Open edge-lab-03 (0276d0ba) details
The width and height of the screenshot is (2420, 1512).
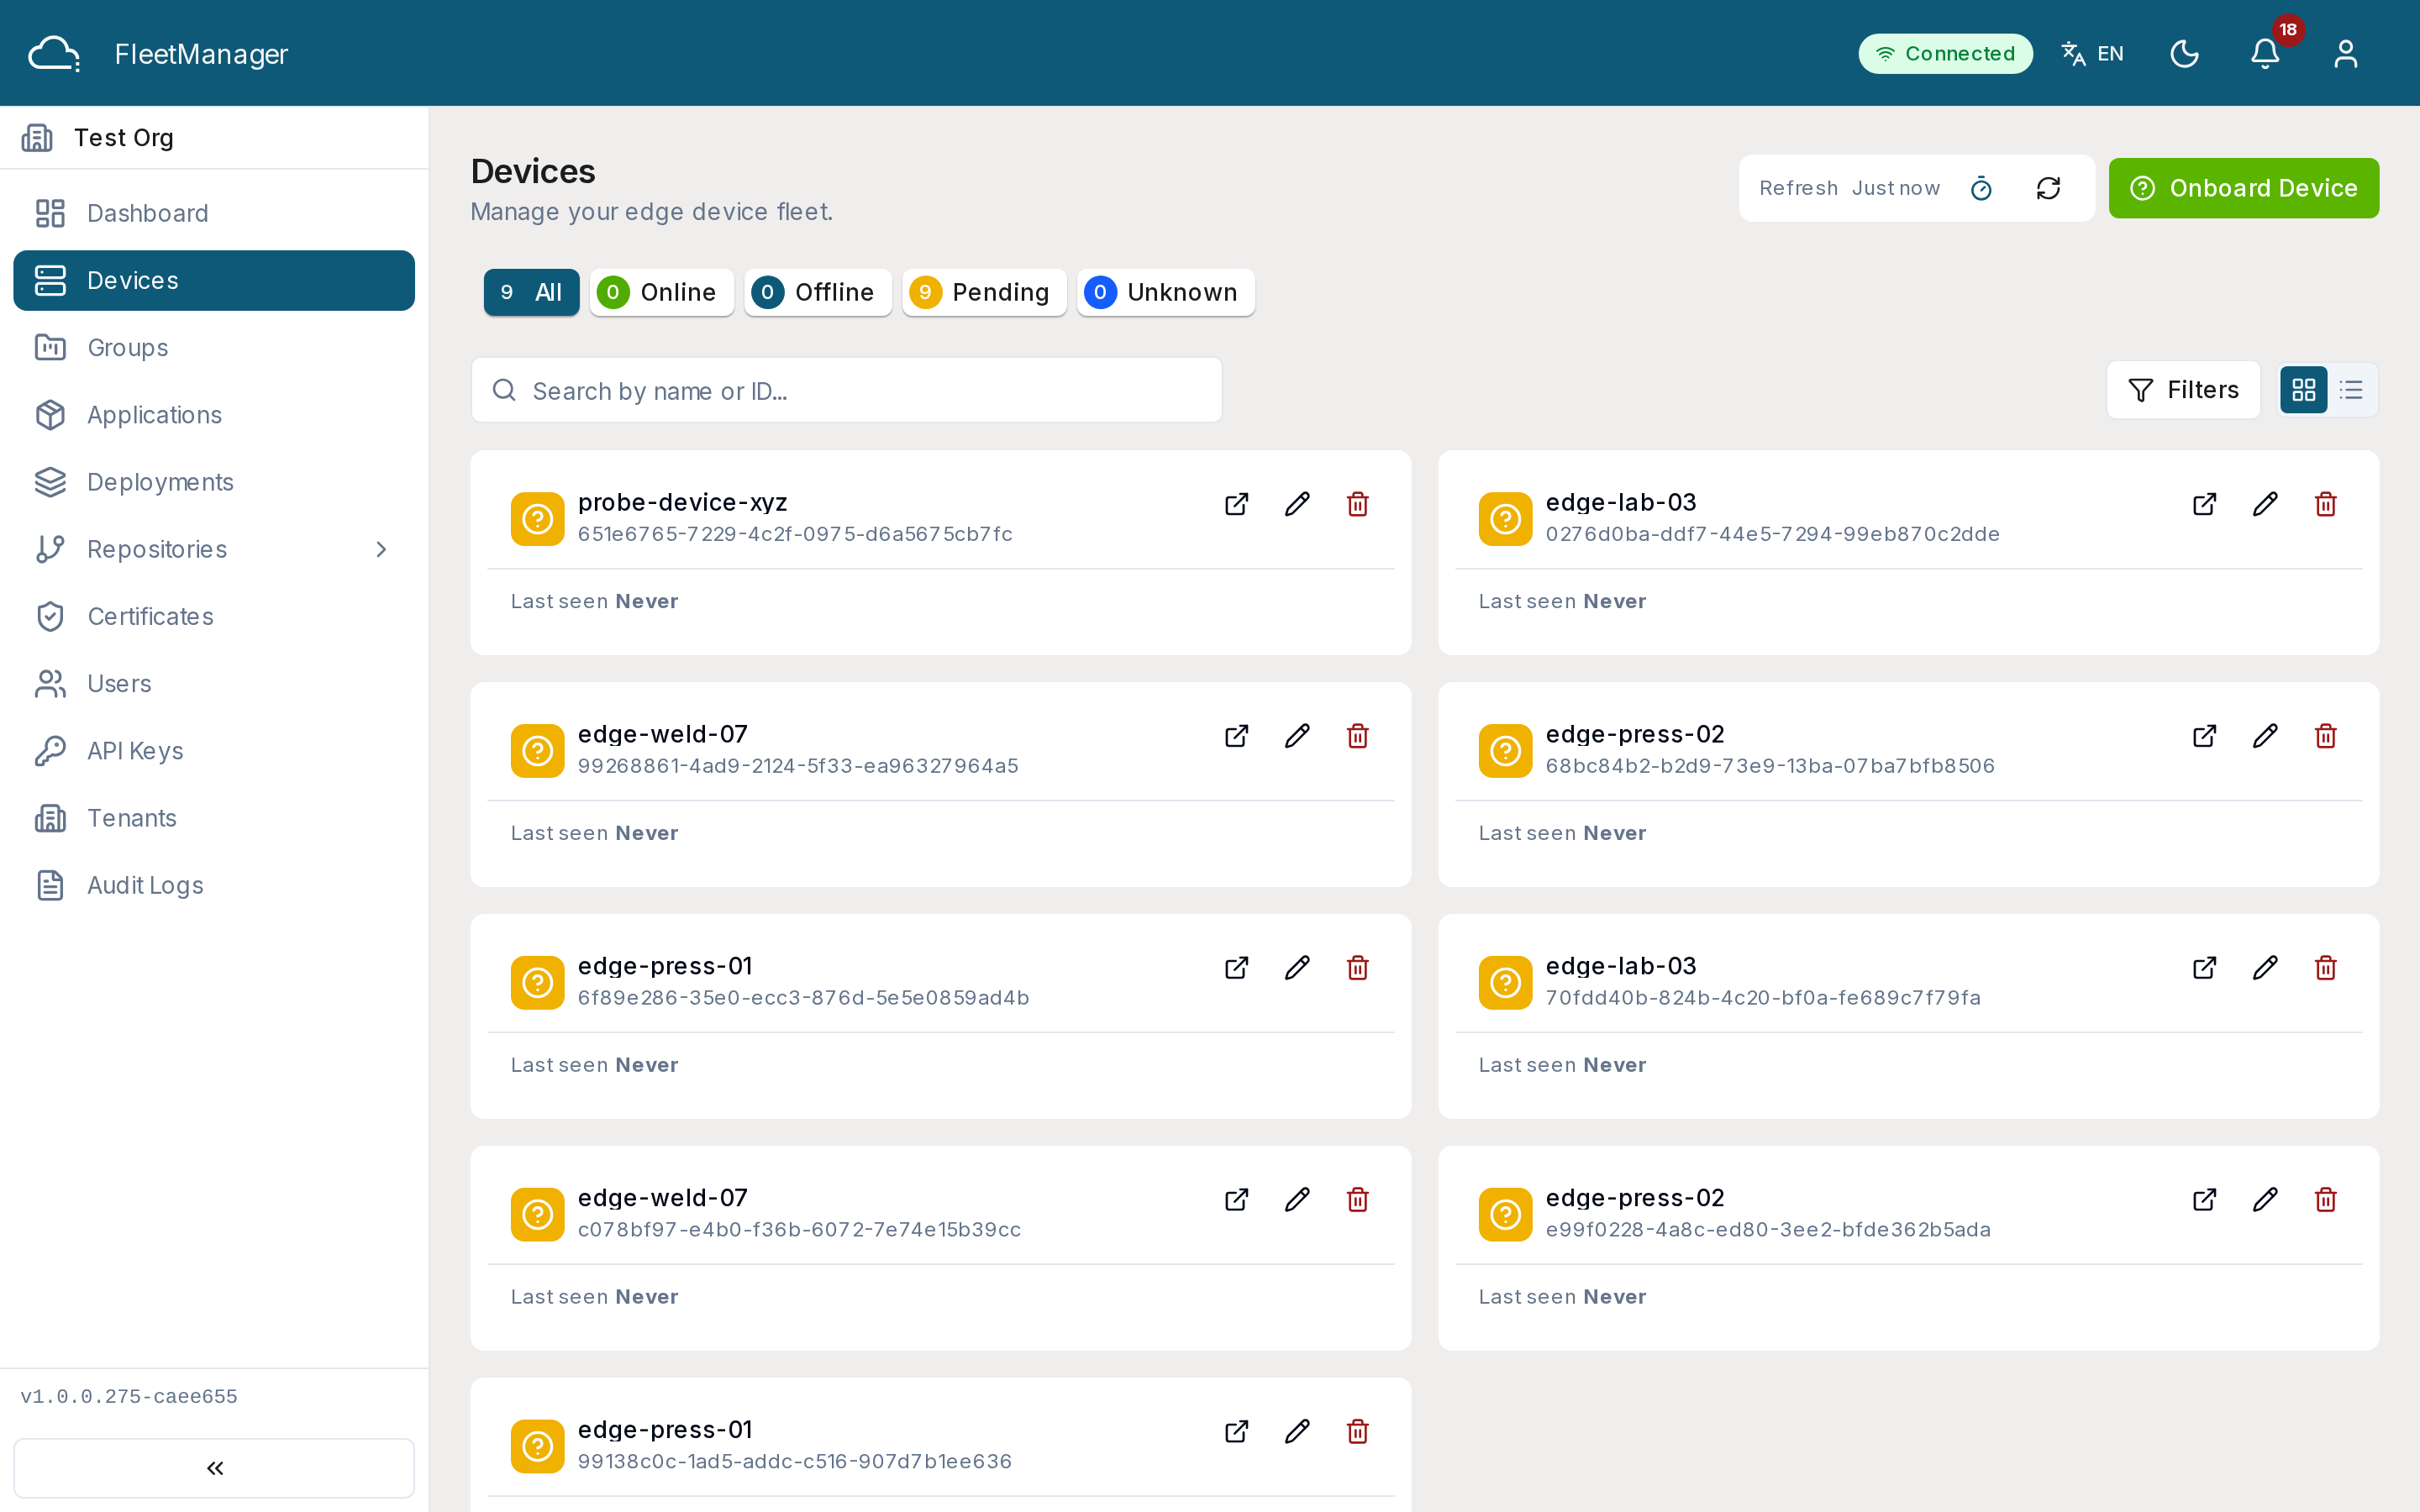click(x=2204, y=504)
